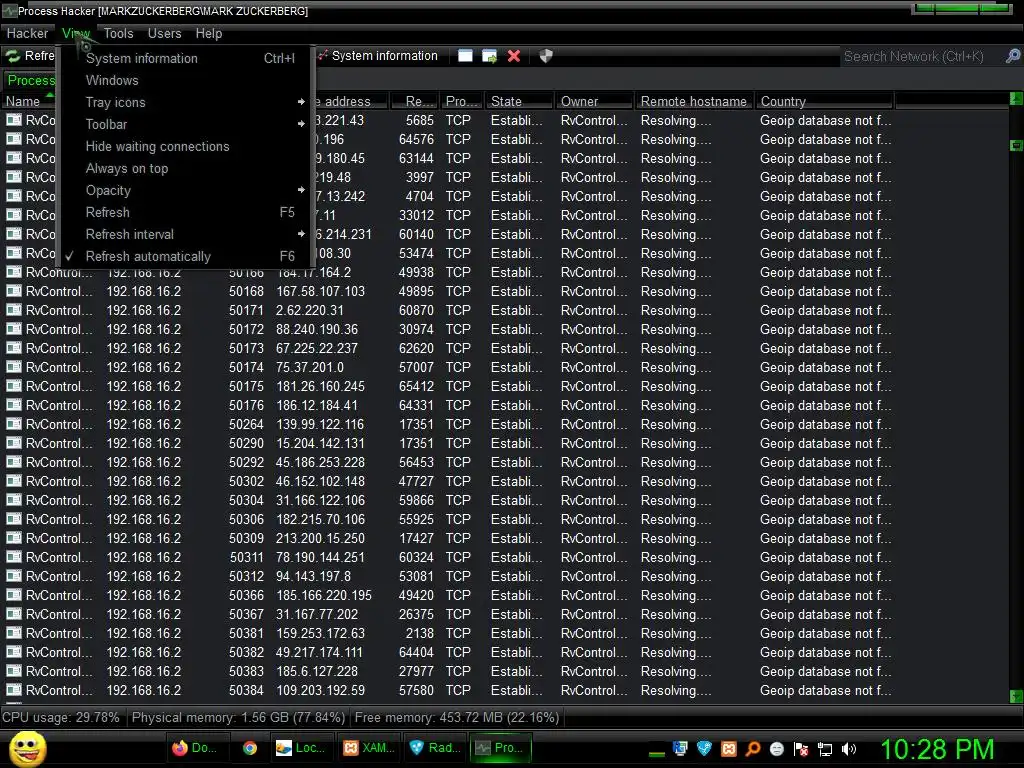The height and width of the screenshot is (768, 1024).
Task: Click the scrollbar down arrow
Action: (x=1016, y=697)
